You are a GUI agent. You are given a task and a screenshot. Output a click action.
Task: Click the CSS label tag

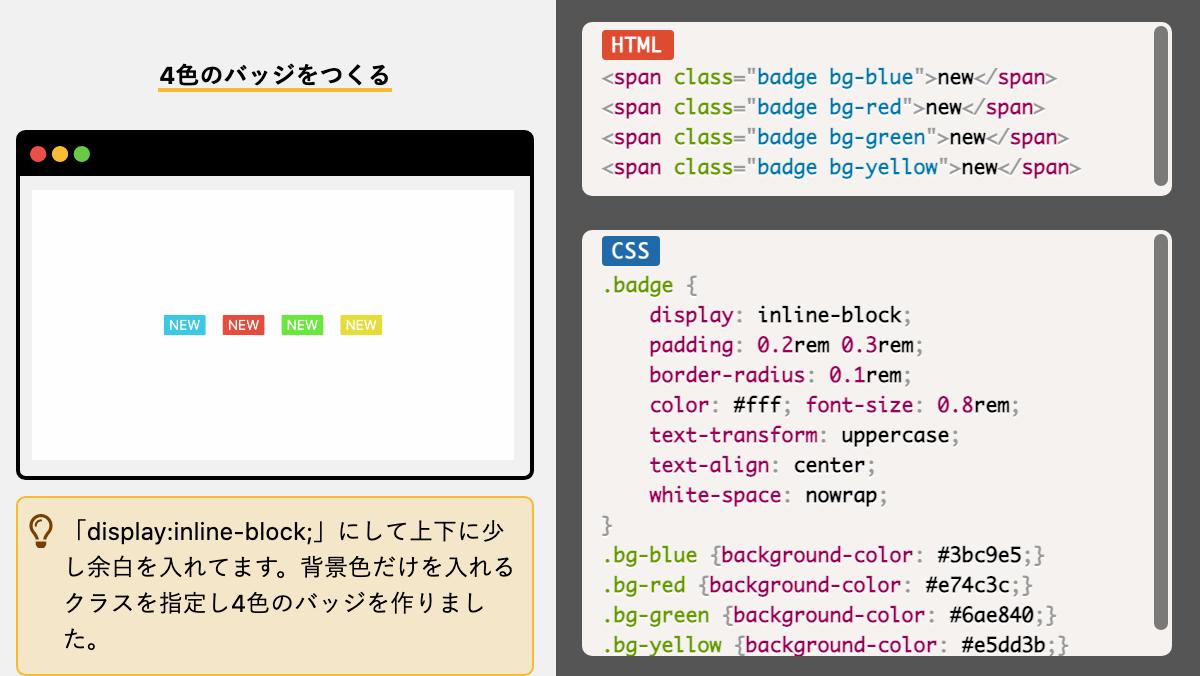coord(631,250)
